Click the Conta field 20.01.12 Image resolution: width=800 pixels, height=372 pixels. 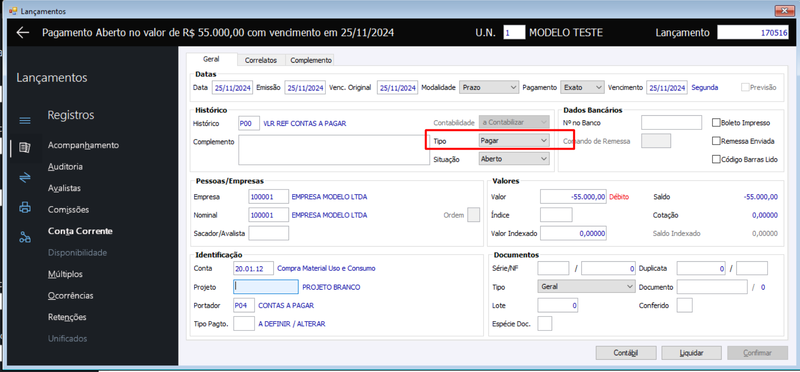click(x=253, y=268)
